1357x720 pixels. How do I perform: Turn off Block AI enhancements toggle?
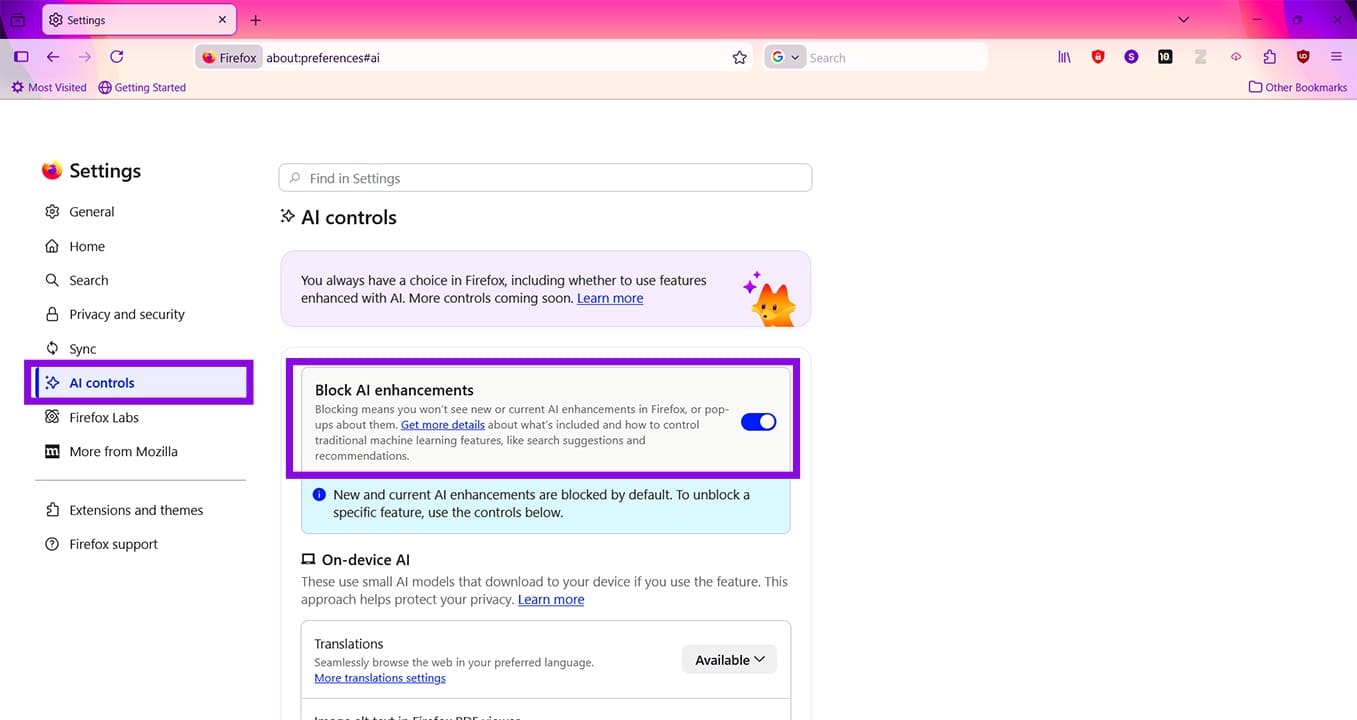(x=758, y=422)
